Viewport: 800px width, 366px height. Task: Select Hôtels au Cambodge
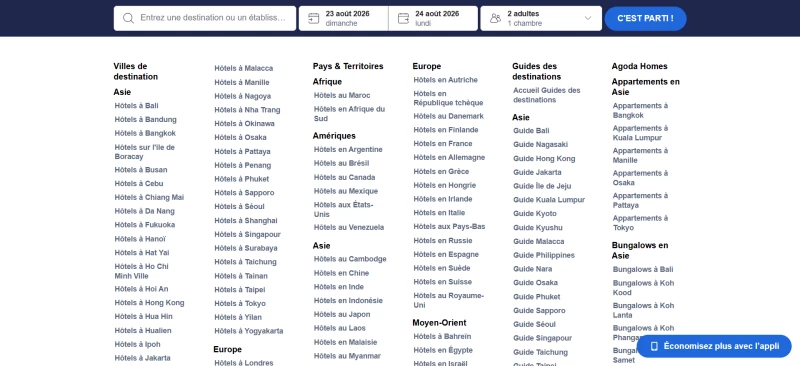pos(350,259)
